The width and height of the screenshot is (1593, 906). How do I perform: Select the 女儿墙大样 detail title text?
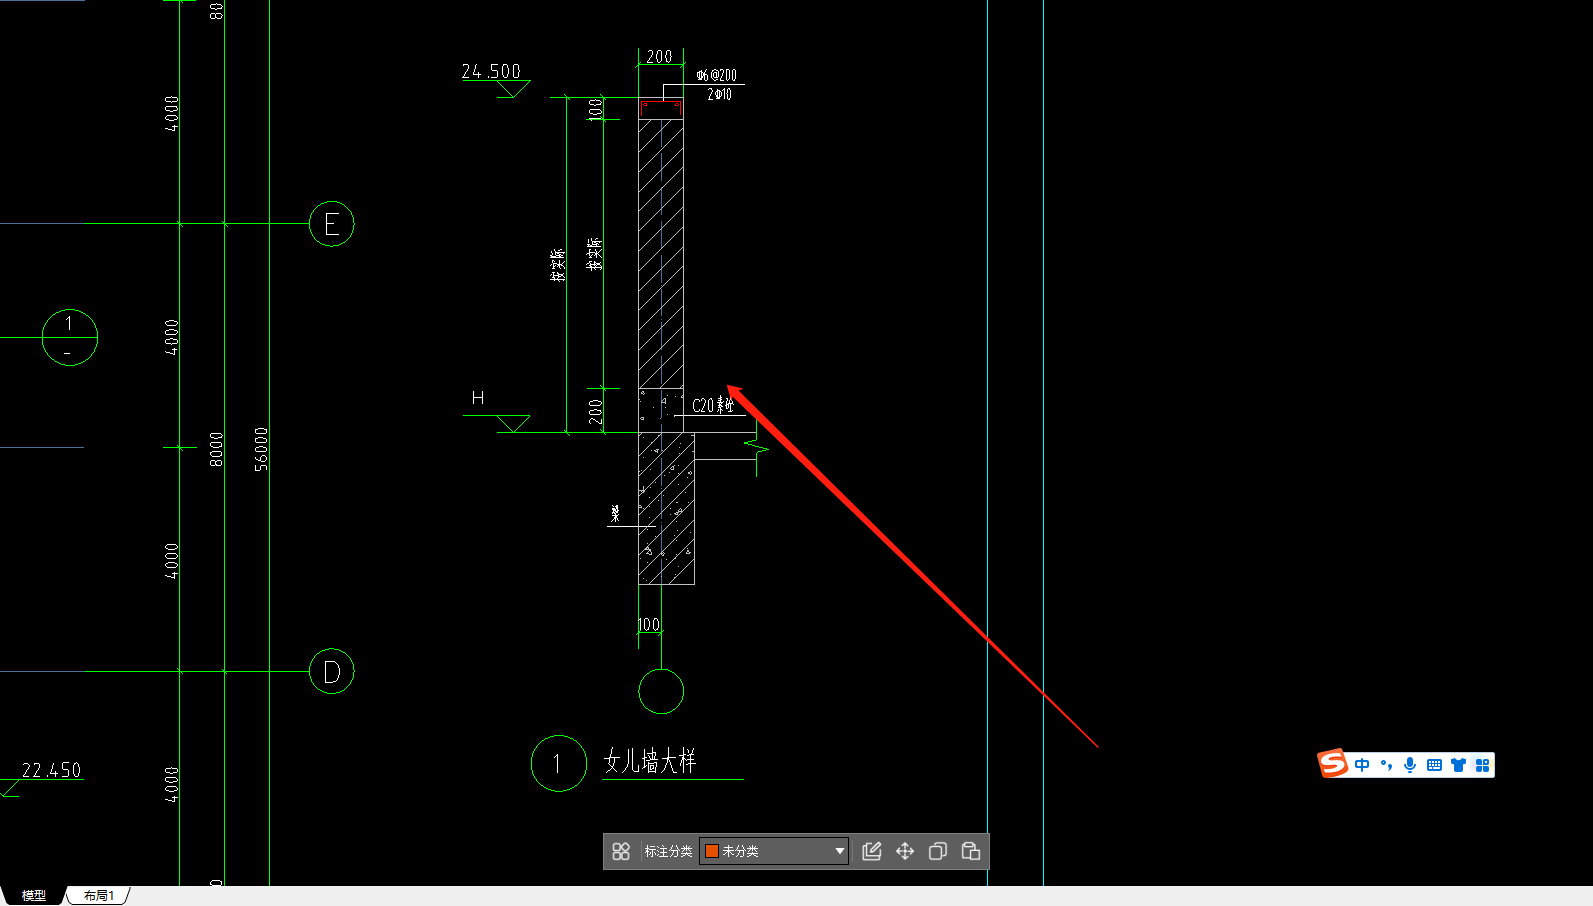click(650, 761)
